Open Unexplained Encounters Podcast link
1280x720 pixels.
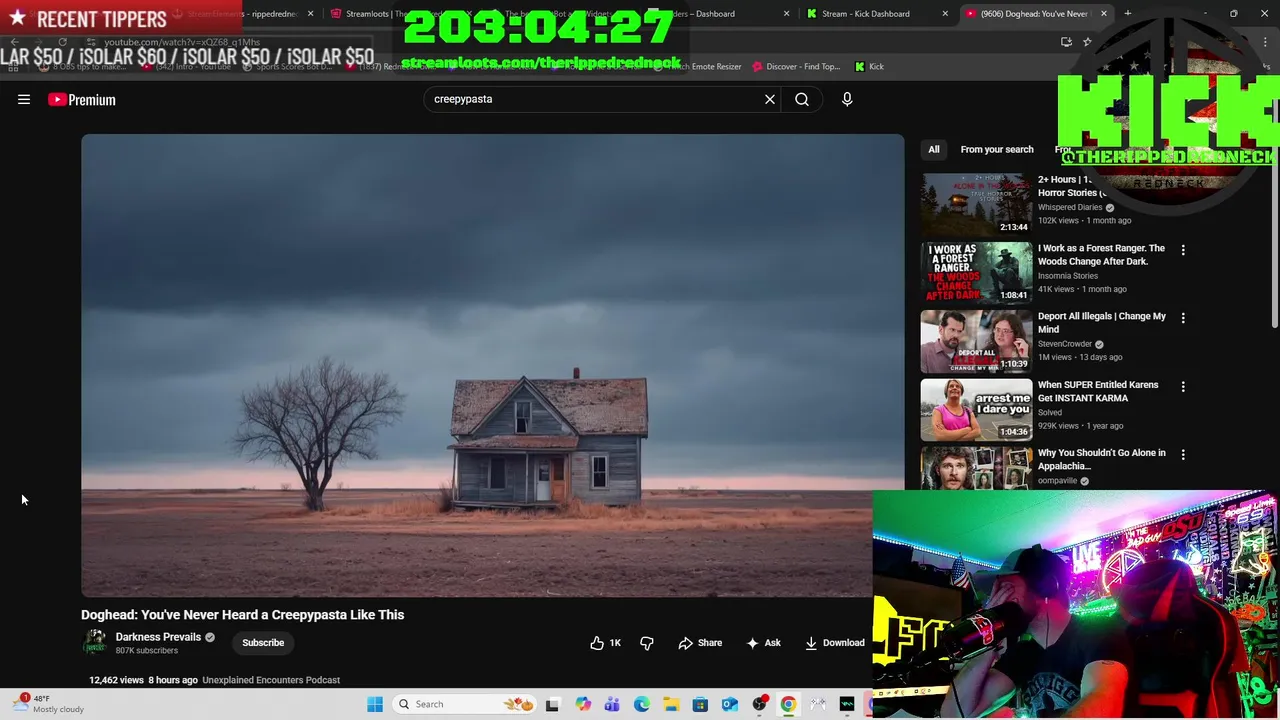[x=271, y=680]
